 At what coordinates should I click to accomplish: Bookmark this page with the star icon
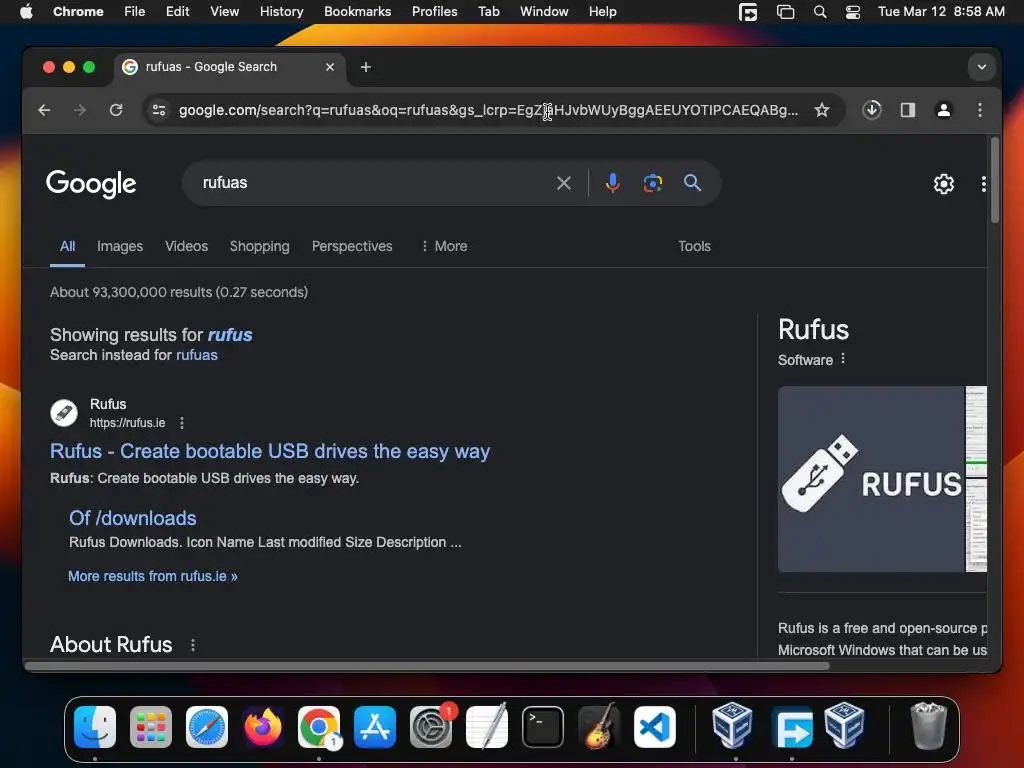tap(822, 110)
